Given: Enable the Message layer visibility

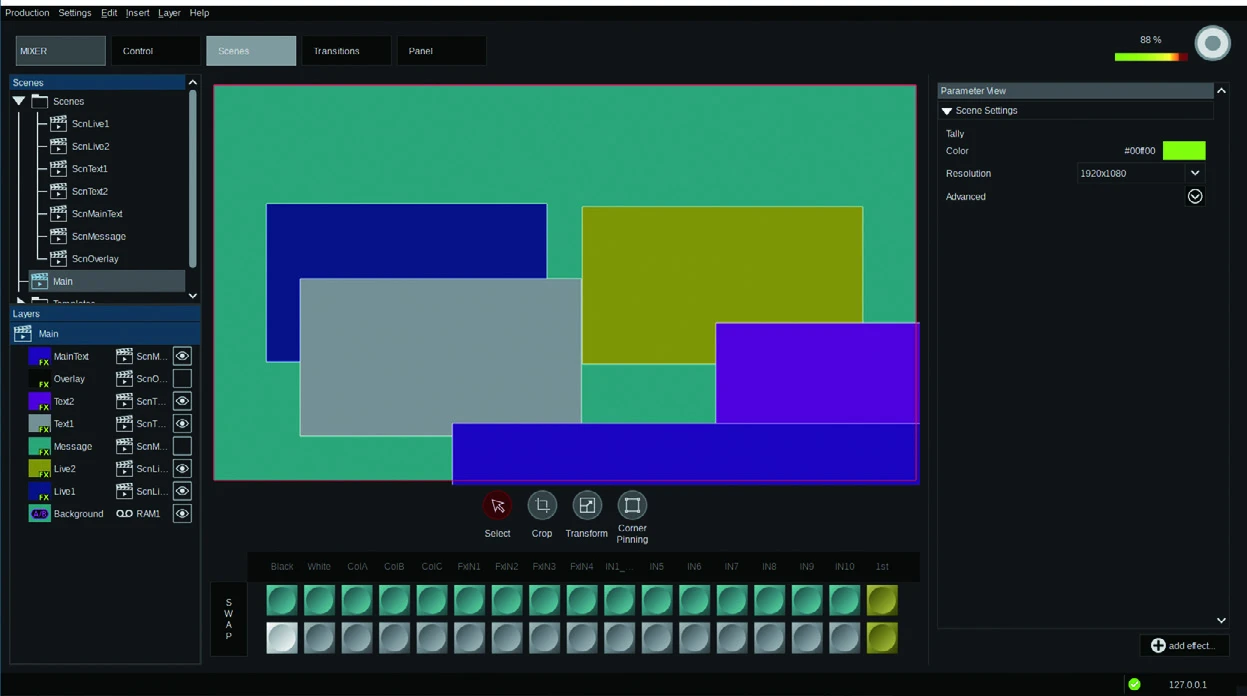Looking at the screenshot, I should [182, 446].
